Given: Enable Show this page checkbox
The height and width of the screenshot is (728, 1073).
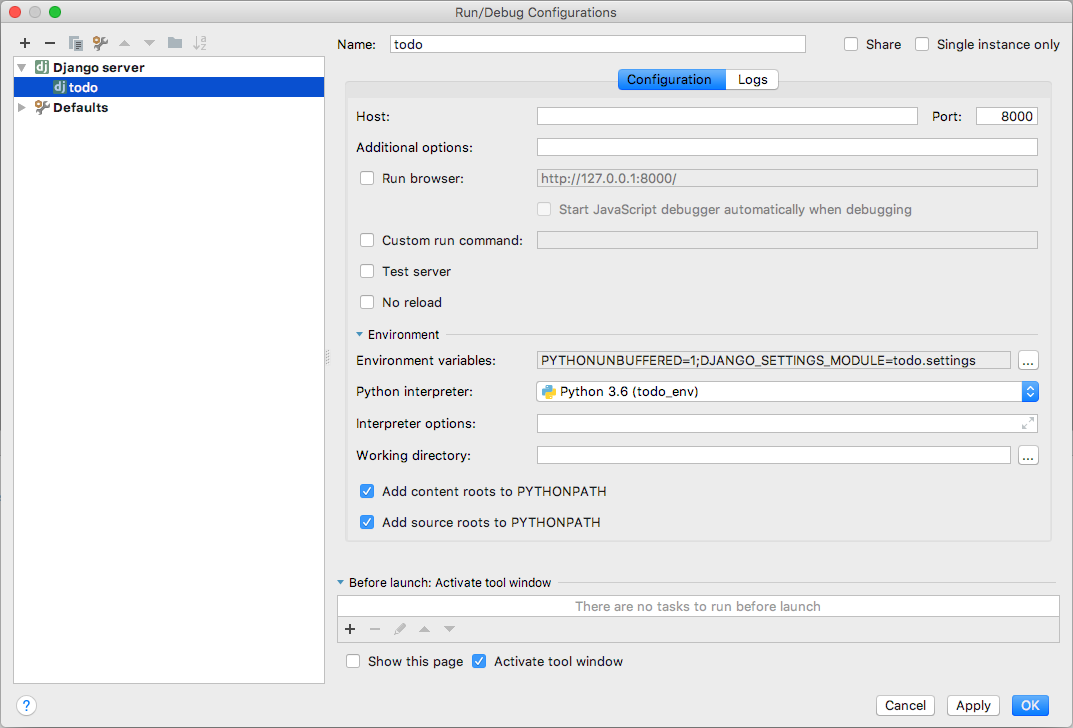Looking at the screenshot, I should click(x=353, y=662).
